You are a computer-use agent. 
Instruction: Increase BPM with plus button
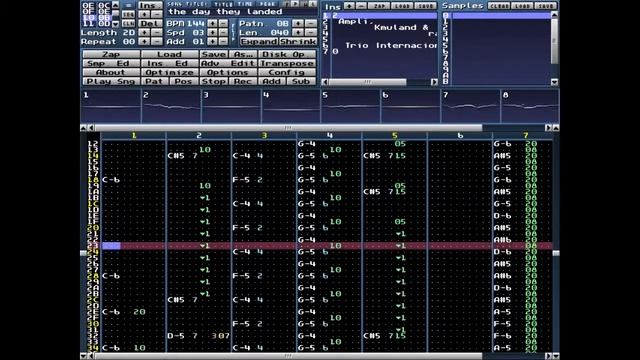point(212,24)
